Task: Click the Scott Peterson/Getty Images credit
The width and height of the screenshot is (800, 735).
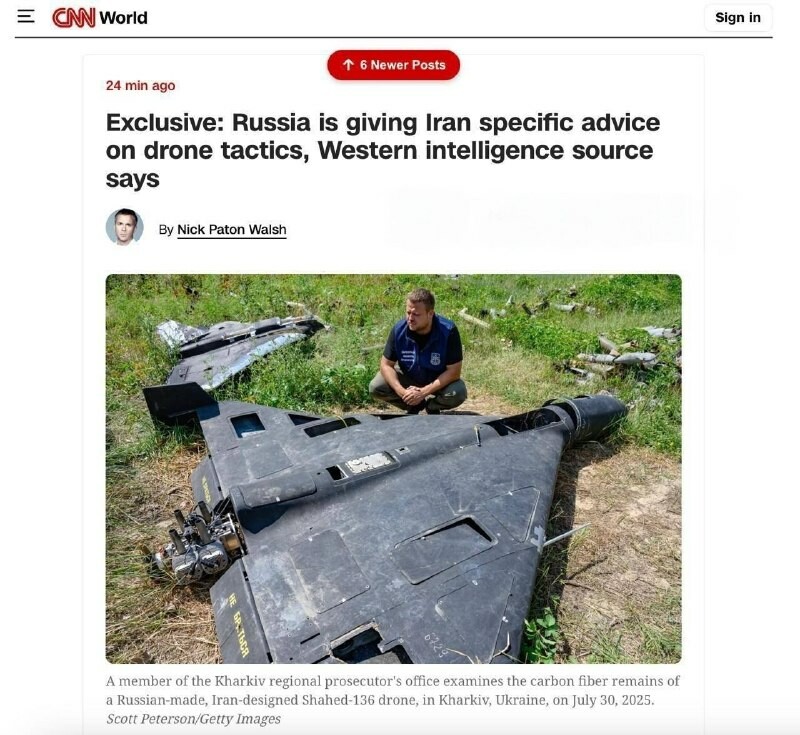Action: tap(193, 719)
